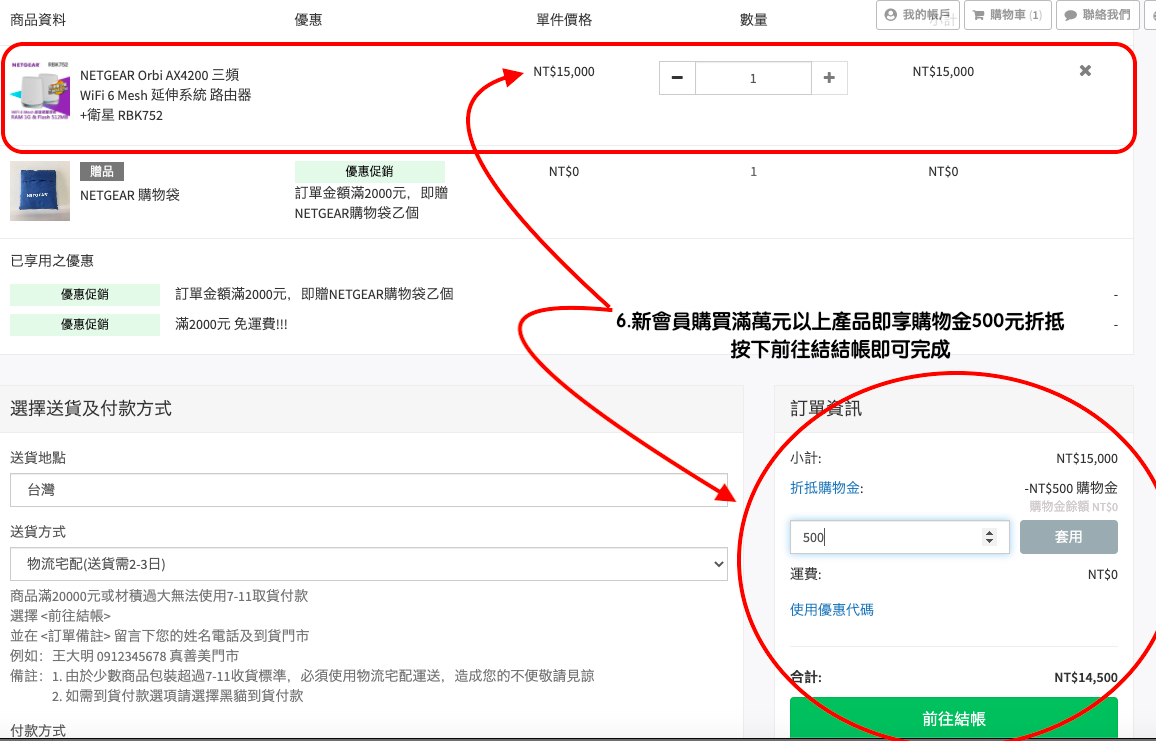Click the plus quantity button for Orbi router
This screenshot has height=741, width=1156.
tap(829, 78)
